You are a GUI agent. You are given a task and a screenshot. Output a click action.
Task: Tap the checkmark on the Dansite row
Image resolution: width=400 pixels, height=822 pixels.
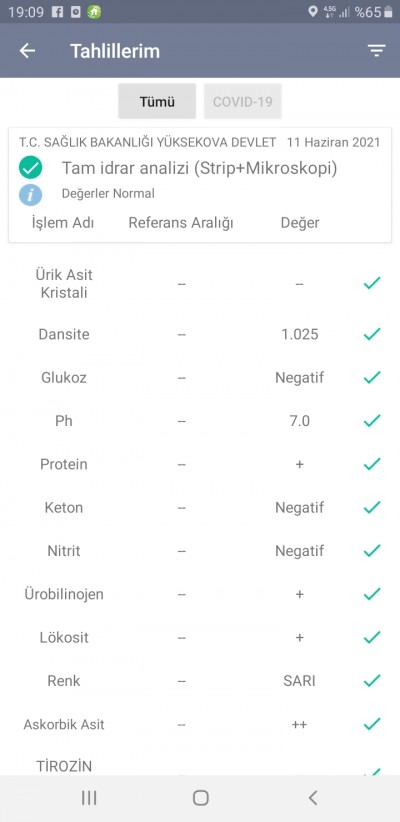(x=372, y=334)
